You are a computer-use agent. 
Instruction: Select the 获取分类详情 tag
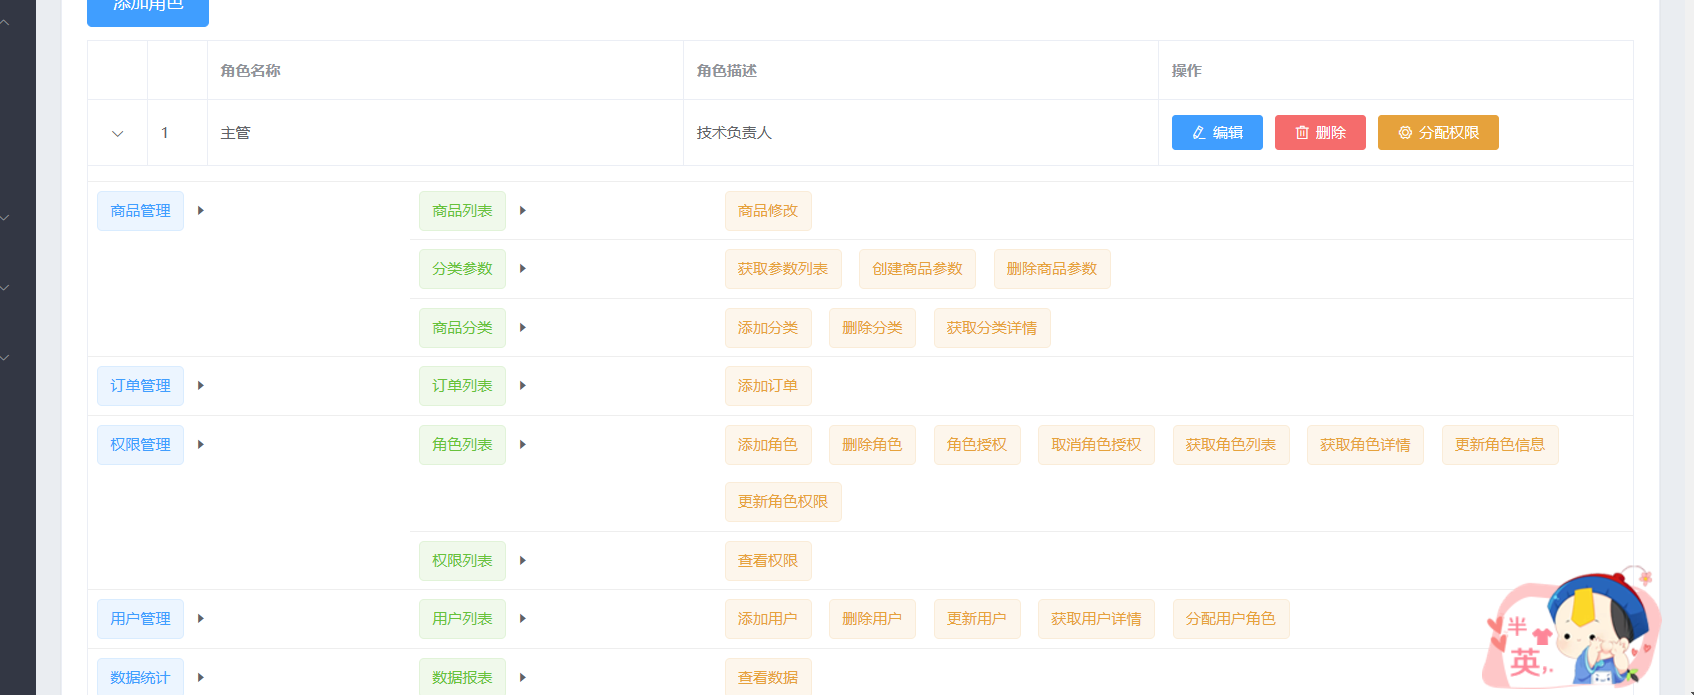tap(992, 328)
